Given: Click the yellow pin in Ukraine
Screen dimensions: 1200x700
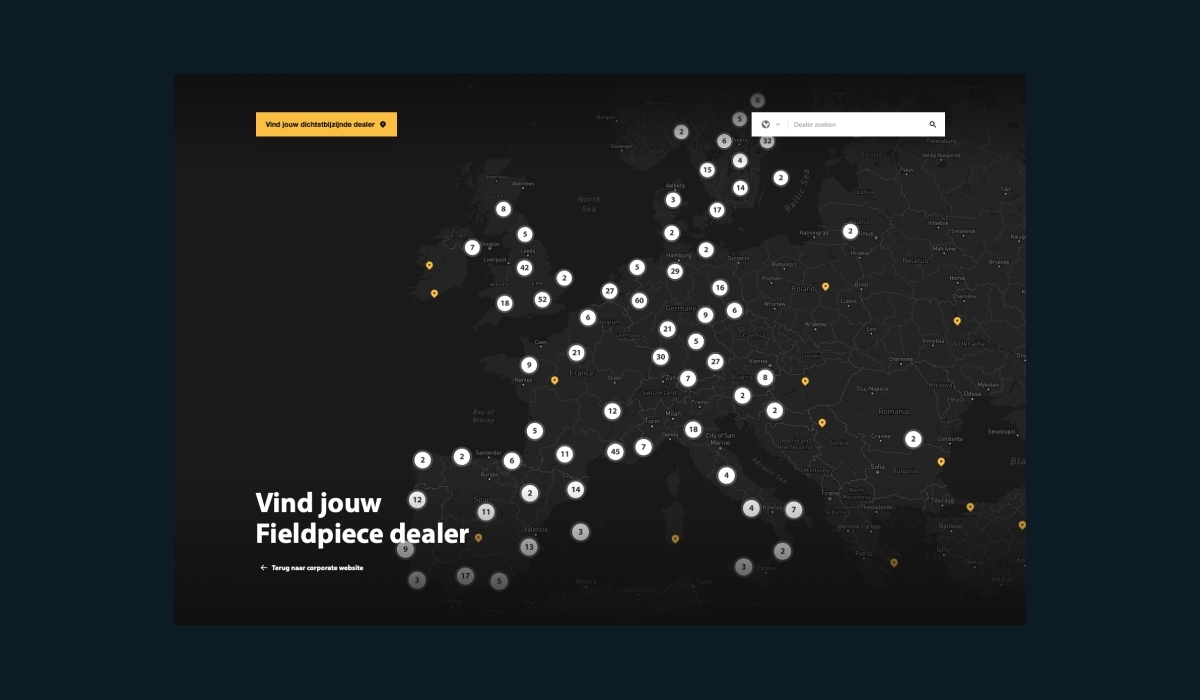Looking at the screenshot, I should (957, 321).
